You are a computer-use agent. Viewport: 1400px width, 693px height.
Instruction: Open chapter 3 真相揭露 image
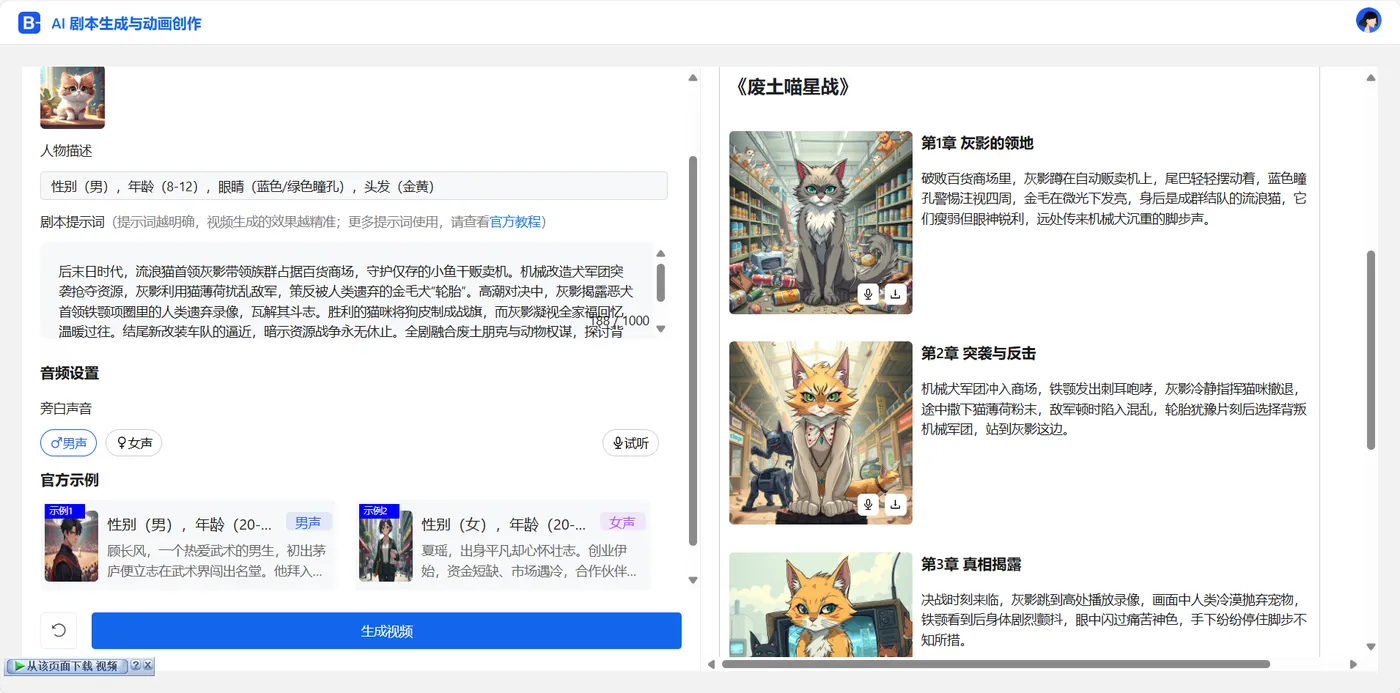[x=820, y=605]
